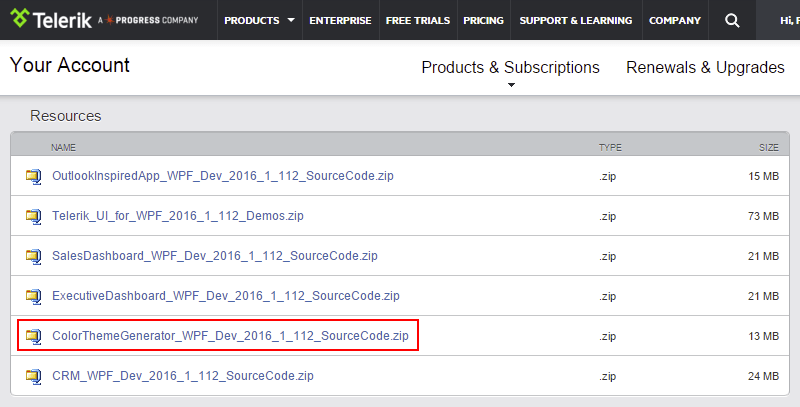Click the zip icon beside SalesDashboard file
This screenshot has width=800, height=407.
[x=34, y=256]
